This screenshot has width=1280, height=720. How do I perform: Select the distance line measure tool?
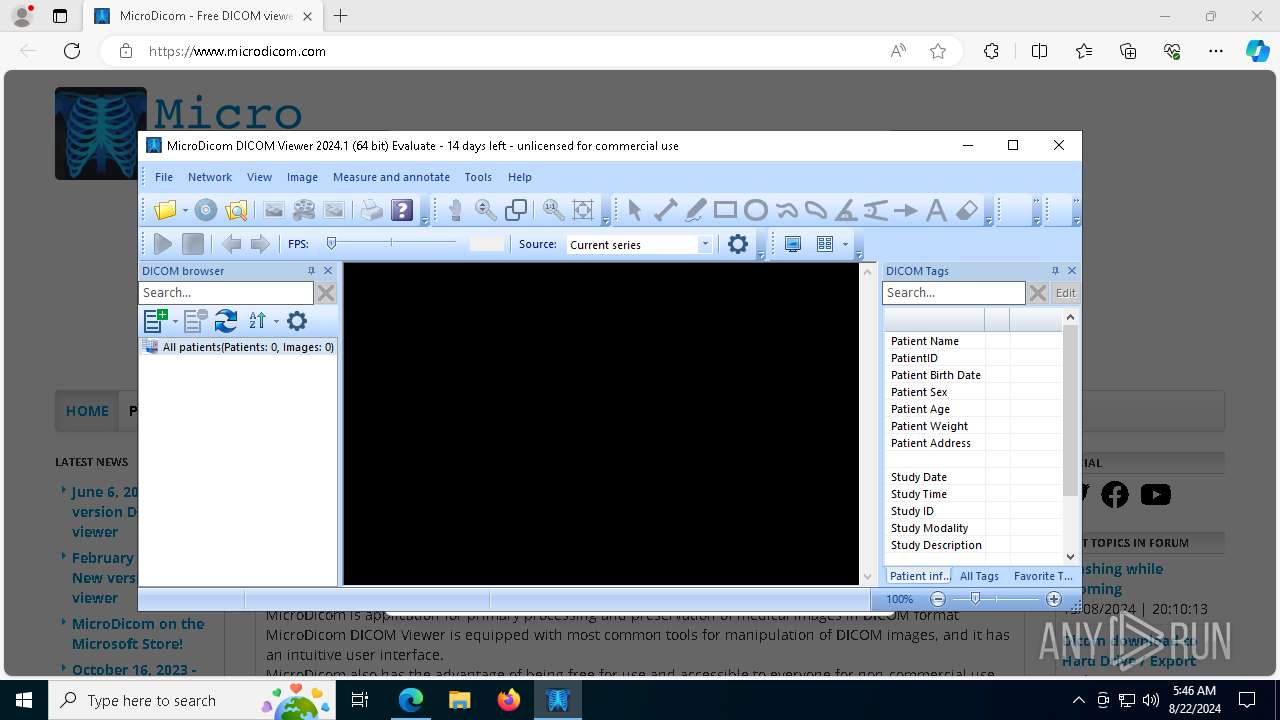coord(665,210)
